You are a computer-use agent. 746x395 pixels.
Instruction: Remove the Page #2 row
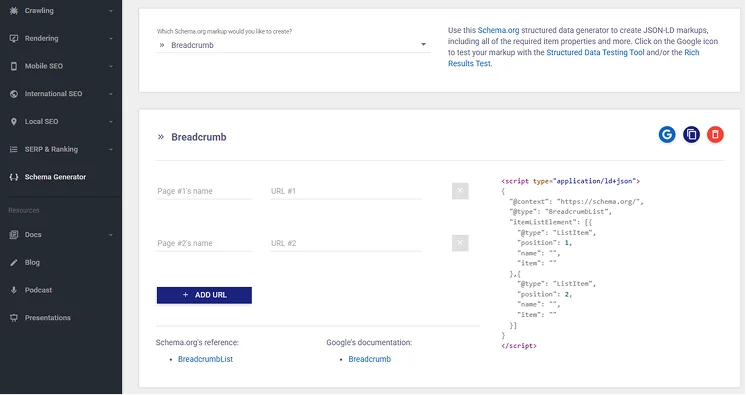(x=460, y=243)
